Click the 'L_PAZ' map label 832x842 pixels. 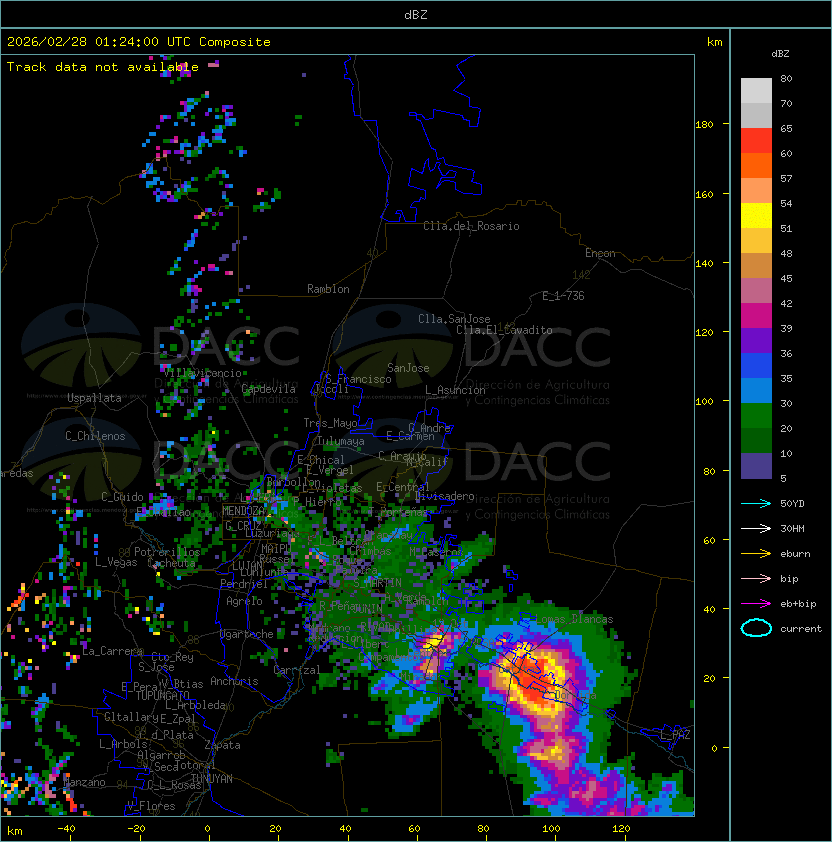[675, 735]
